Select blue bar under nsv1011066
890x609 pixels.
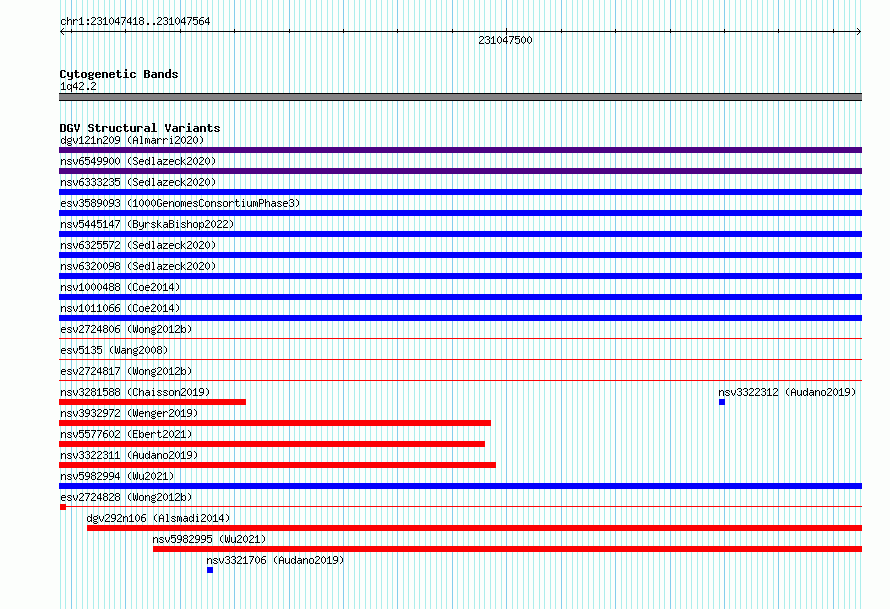coord(460,318)
